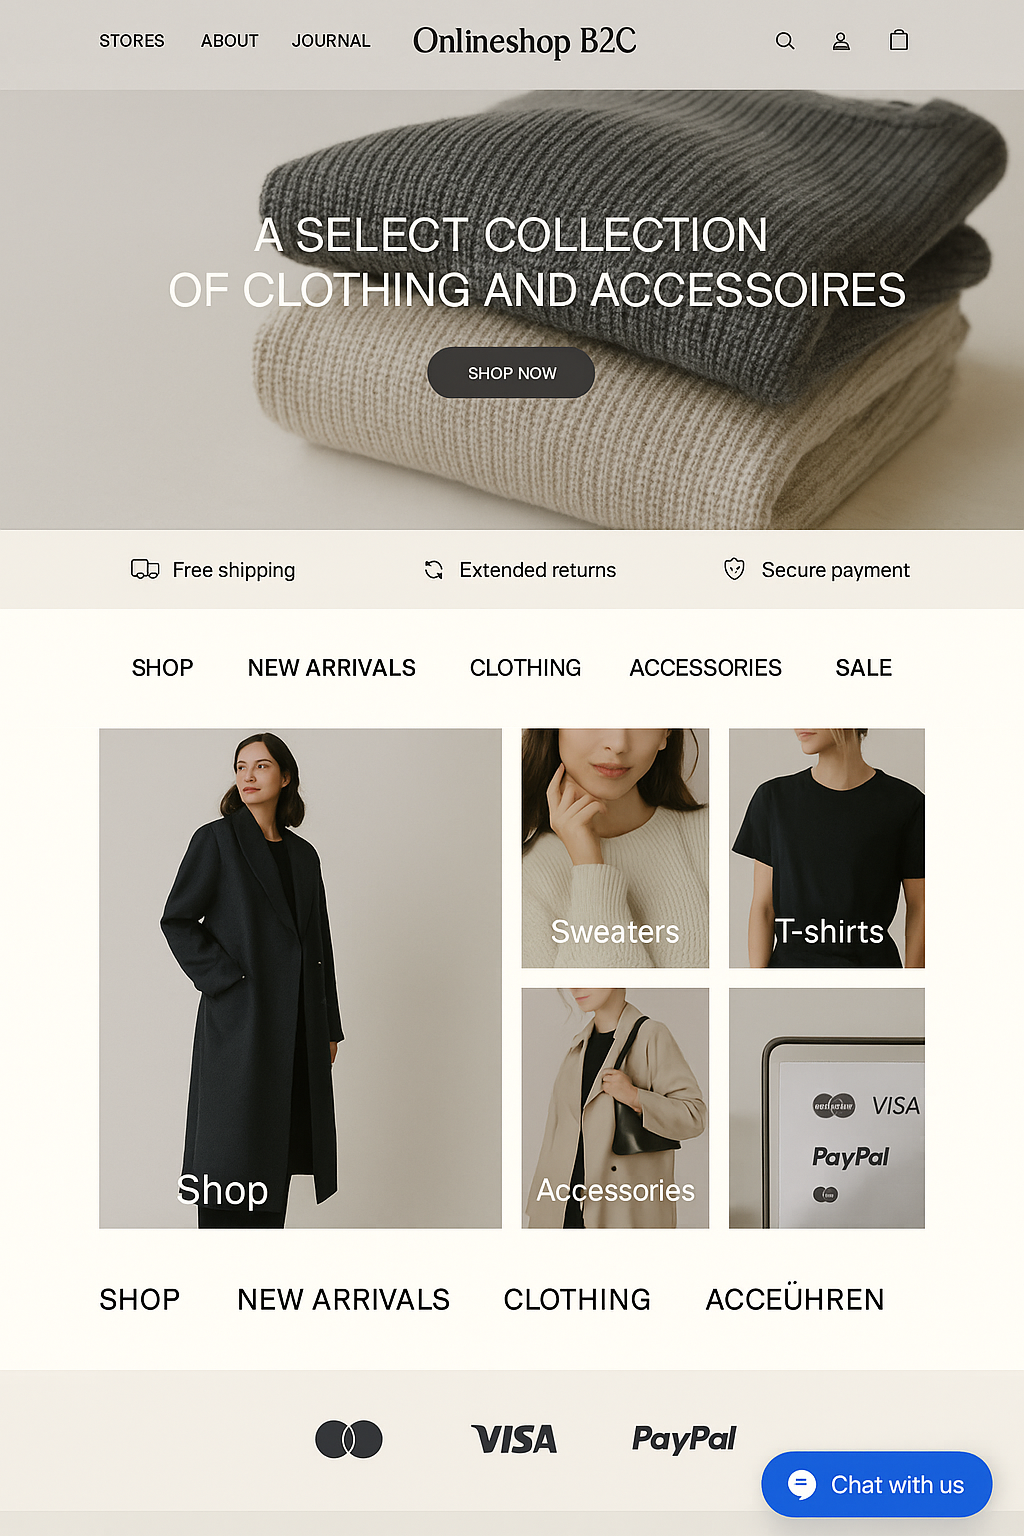Click the PayPal logo in the footer
The height and width of the screenshot is (1536, 1024).
pos(684,1439)
